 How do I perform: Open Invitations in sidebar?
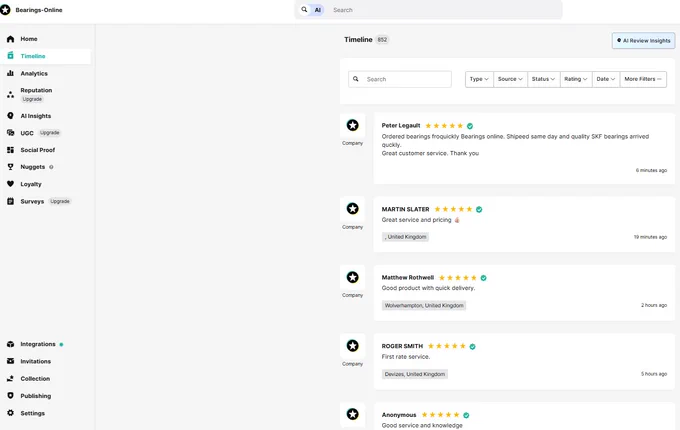36,361
